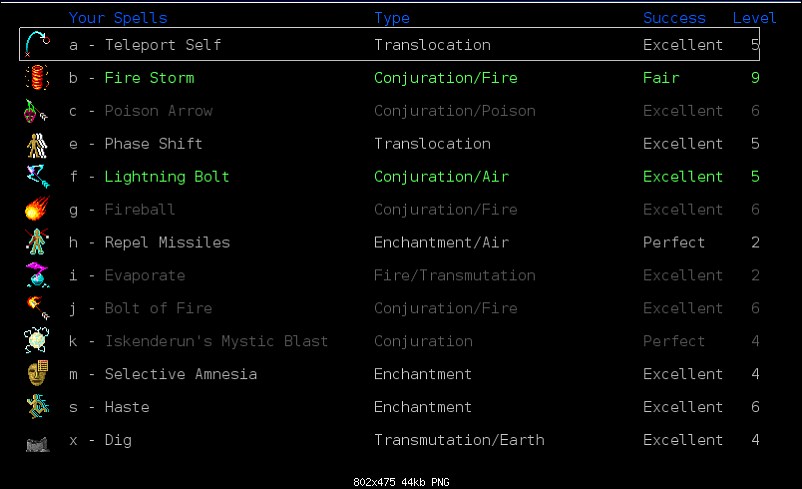
Task: Select the Bolt of Fire spell
Action: pyautogui.click(x=158, y=308)
